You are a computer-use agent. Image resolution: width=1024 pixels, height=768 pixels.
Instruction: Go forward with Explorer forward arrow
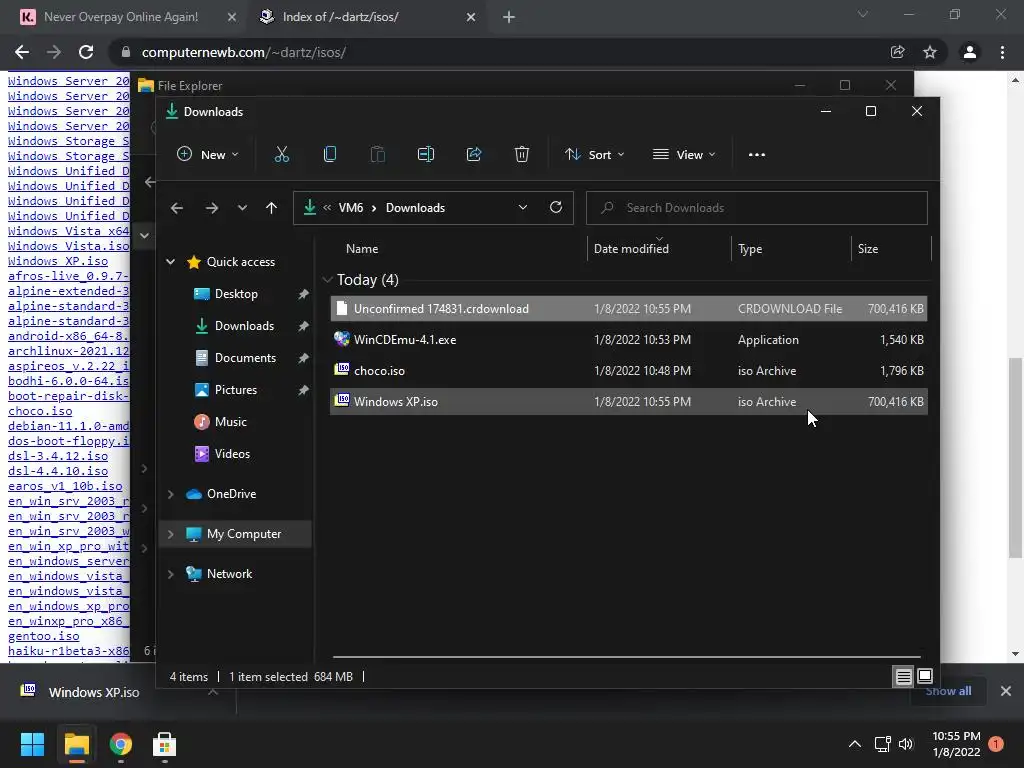pyautogui.click(x=212, y=208)
